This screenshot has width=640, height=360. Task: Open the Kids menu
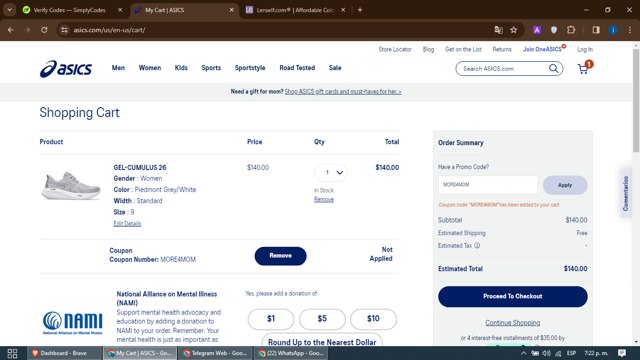[181, 68]
